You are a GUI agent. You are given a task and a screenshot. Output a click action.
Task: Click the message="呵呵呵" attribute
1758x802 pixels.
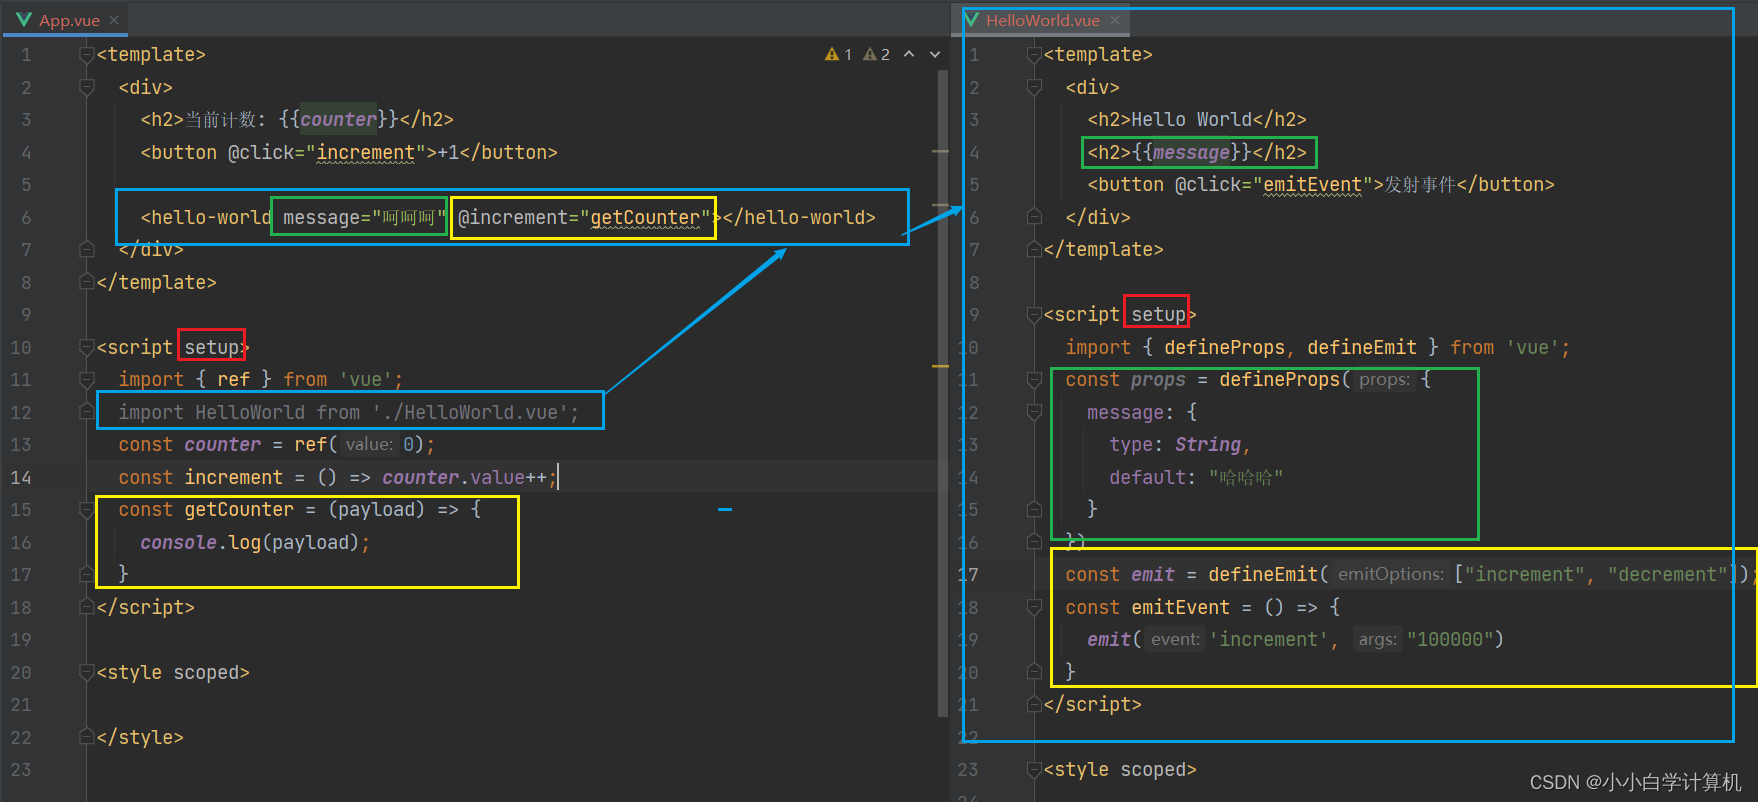click(364, 218)
